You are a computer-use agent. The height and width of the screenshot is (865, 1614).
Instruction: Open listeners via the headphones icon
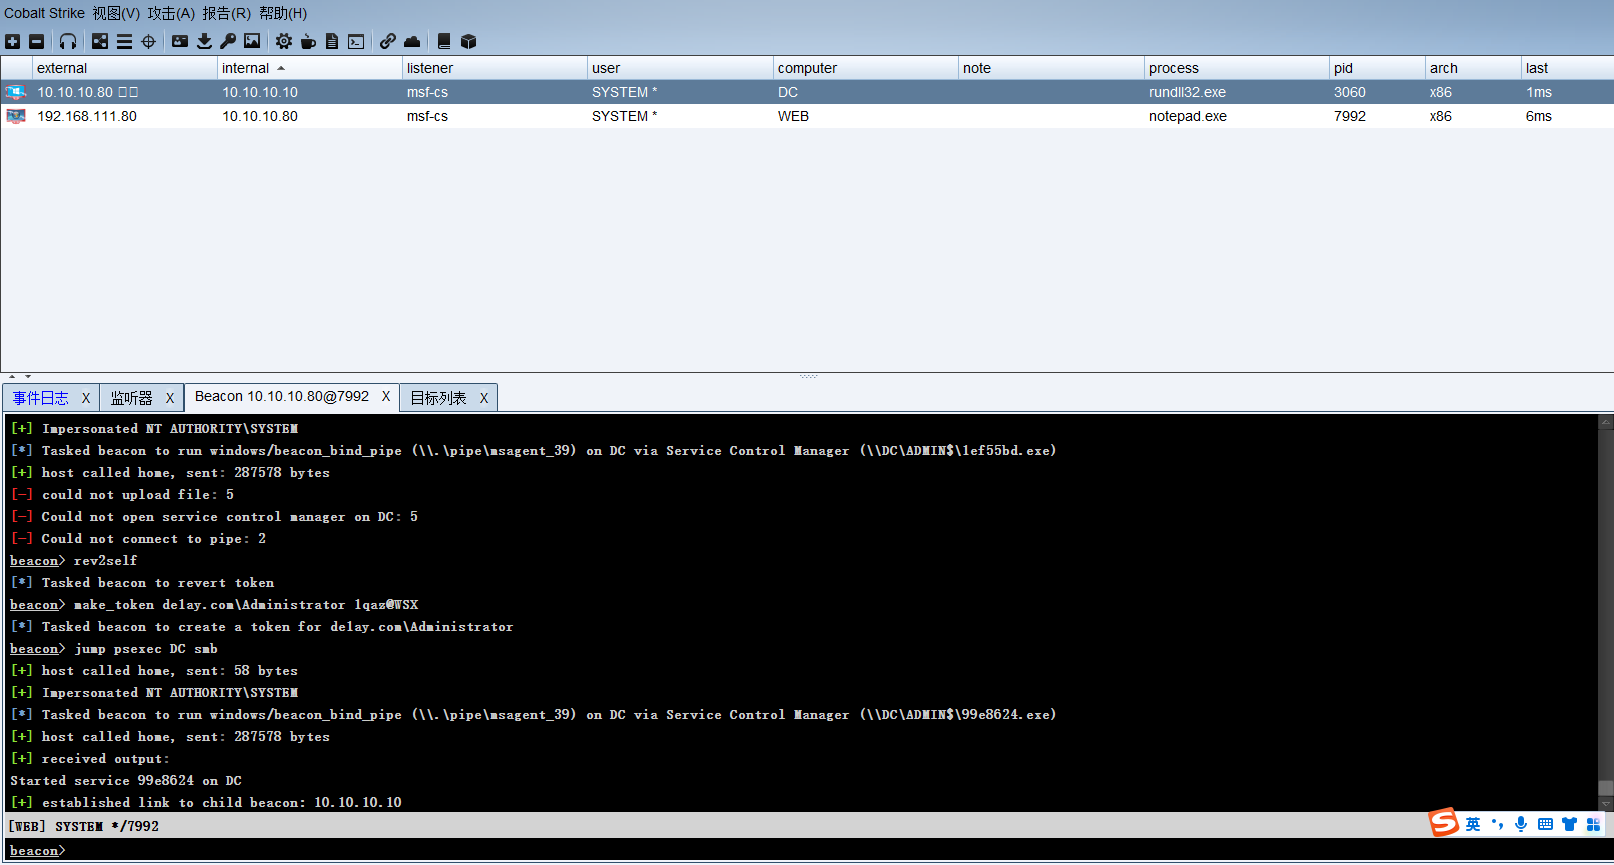pos(68,41)
